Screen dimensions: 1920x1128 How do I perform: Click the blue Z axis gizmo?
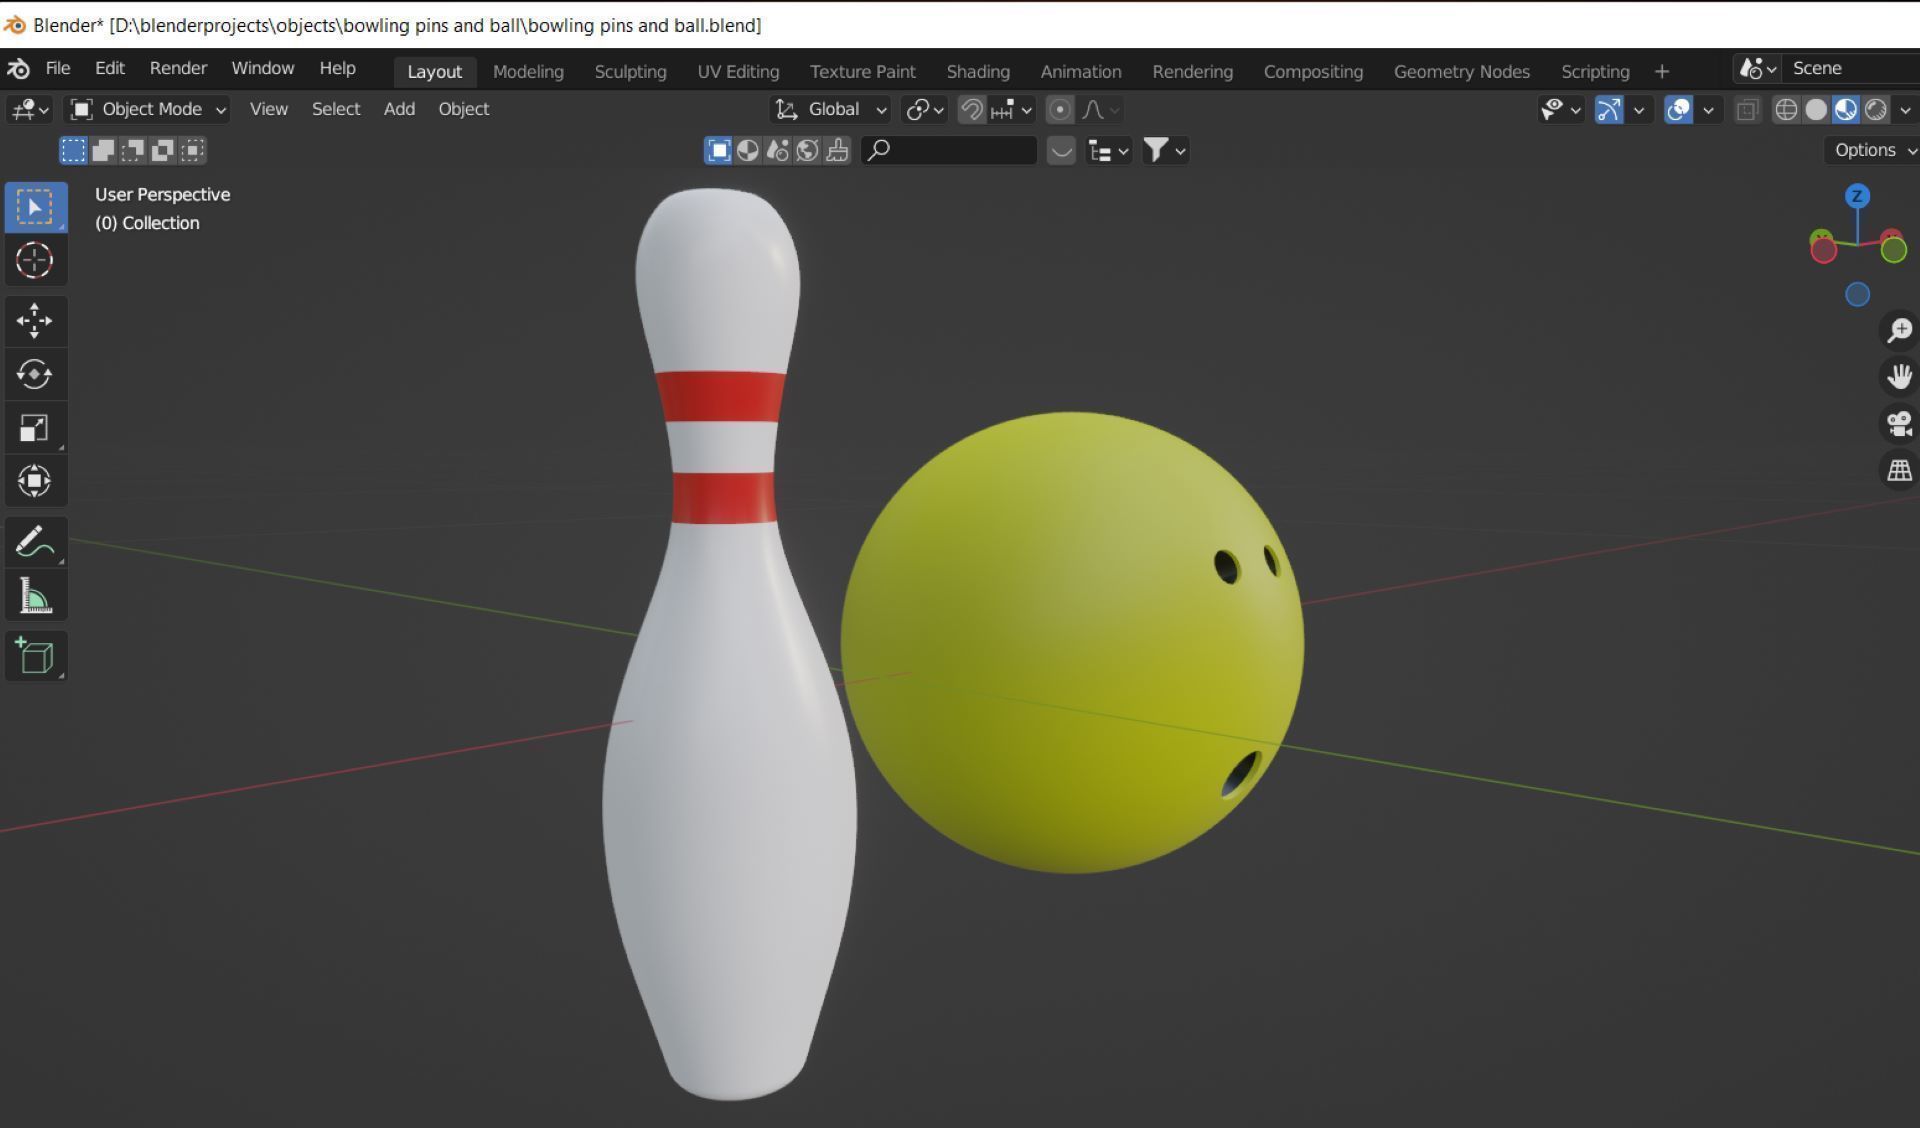click(x=1857, y=196)
